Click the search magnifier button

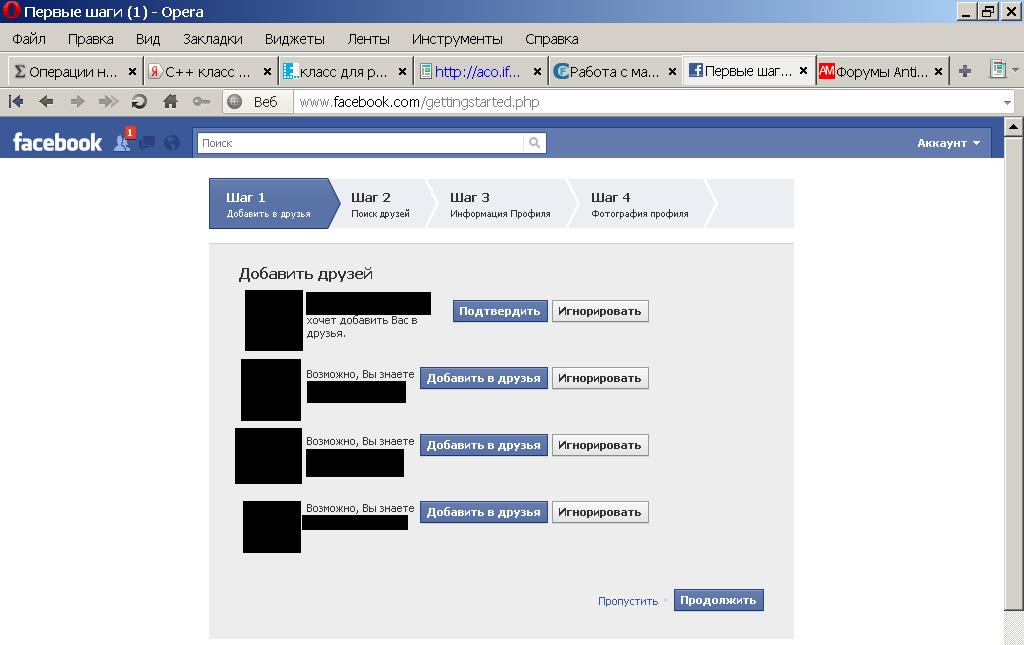pos(534,143)
